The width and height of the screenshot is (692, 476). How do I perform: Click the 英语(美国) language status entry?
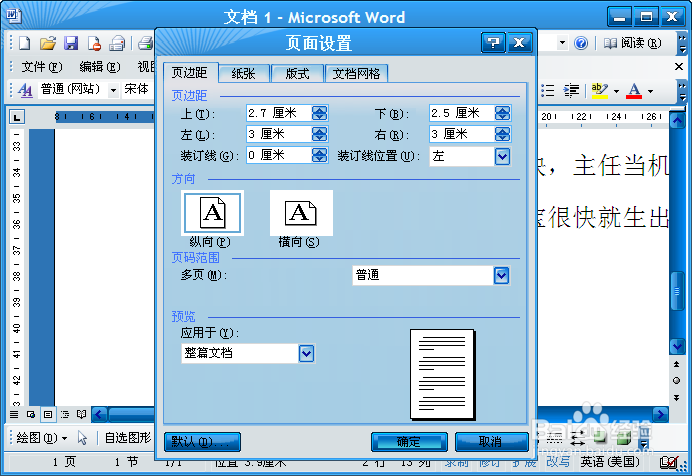(x=610, y=462)
